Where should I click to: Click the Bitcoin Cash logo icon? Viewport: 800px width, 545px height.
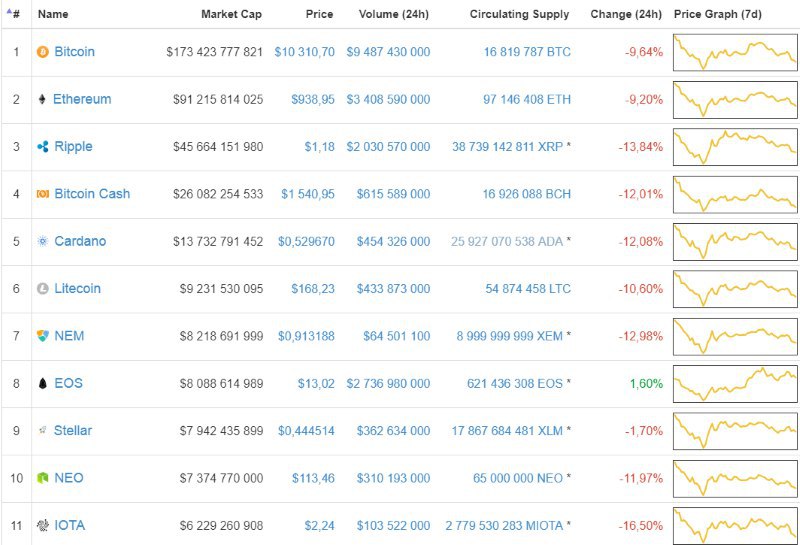coord(42,194)
